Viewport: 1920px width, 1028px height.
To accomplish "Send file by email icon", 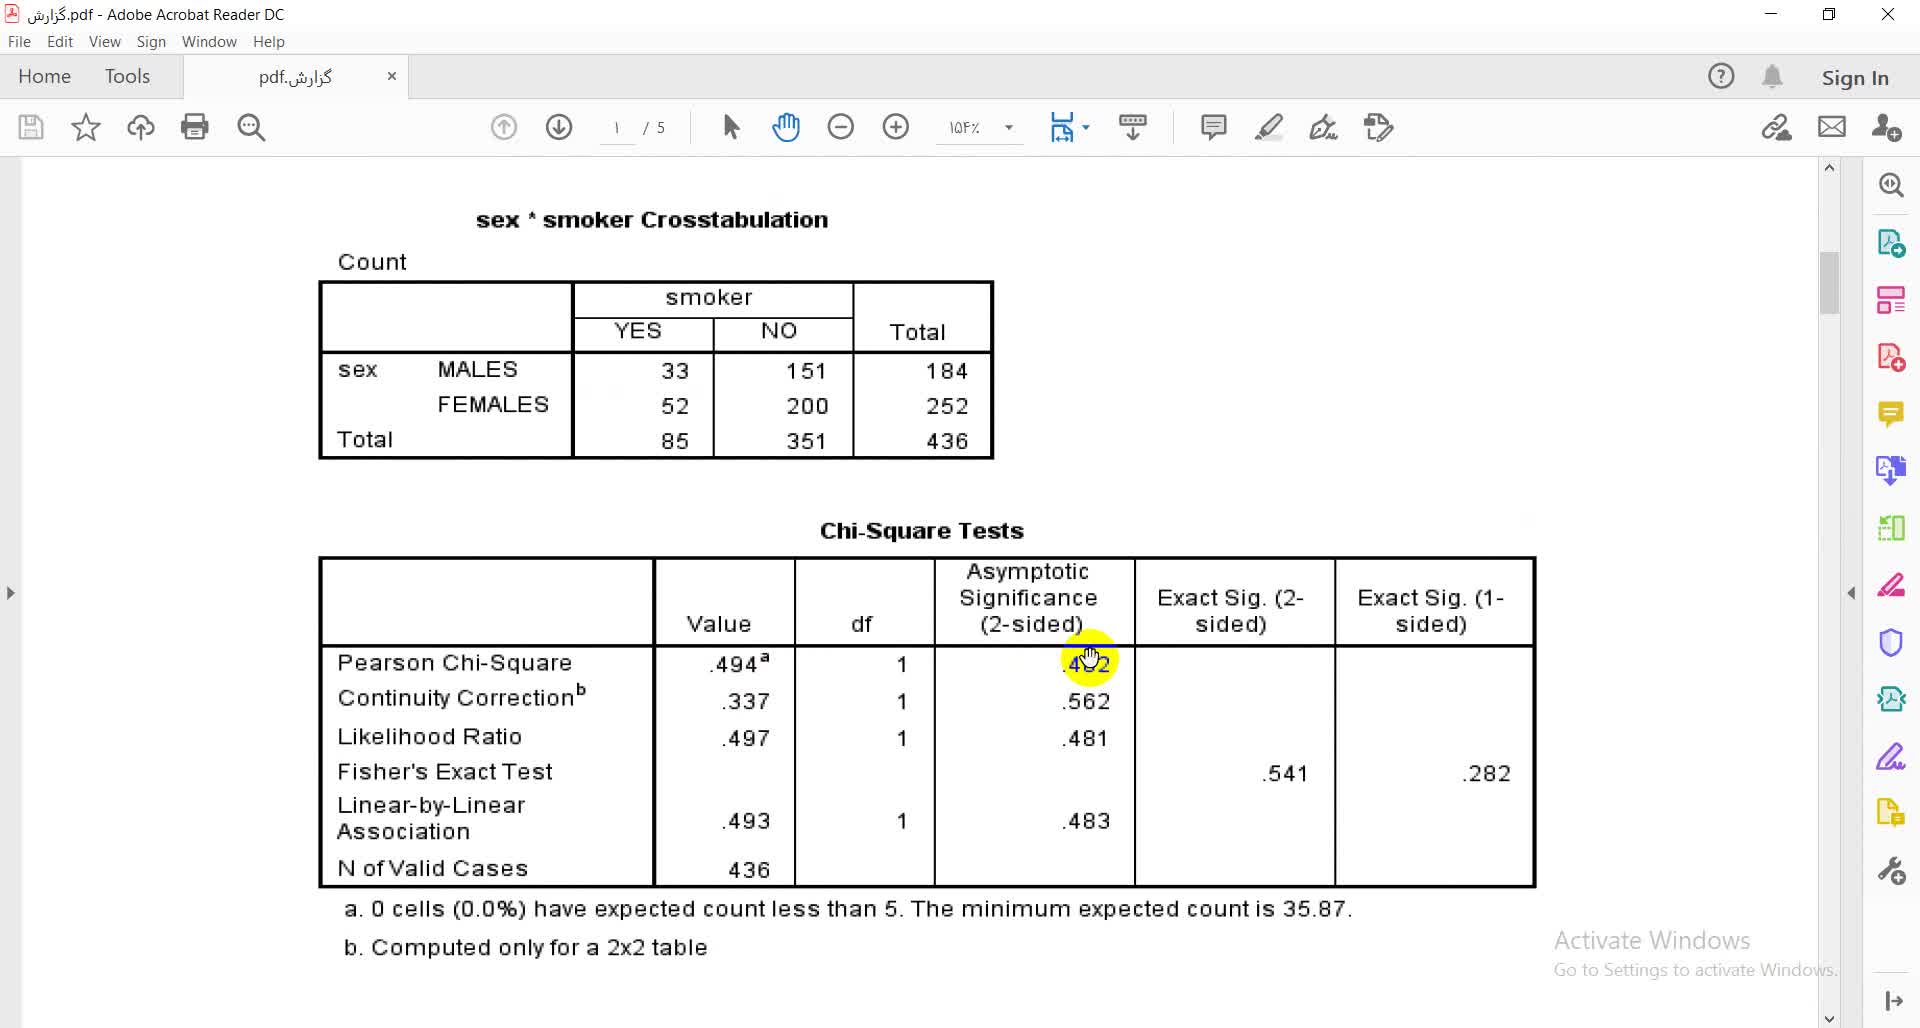I will coord(1831,127).
